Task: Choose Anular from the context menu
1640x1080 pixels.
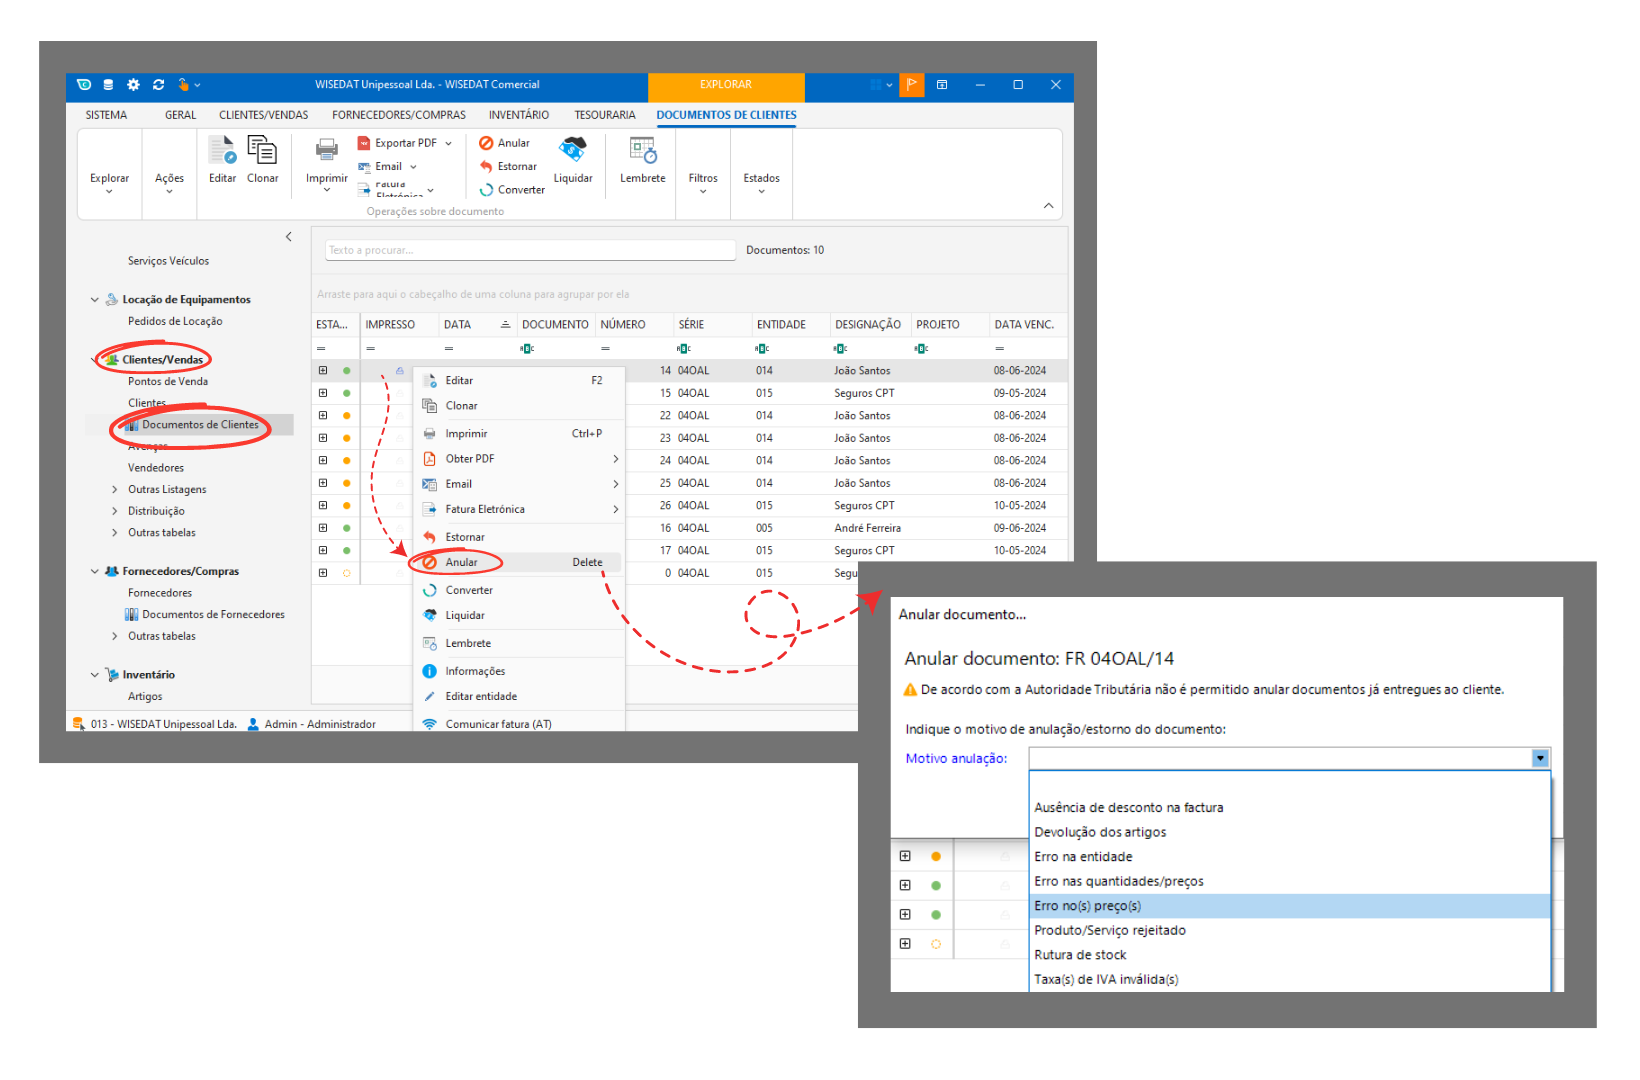Action: pyautogui.click(x=462, y=563)
